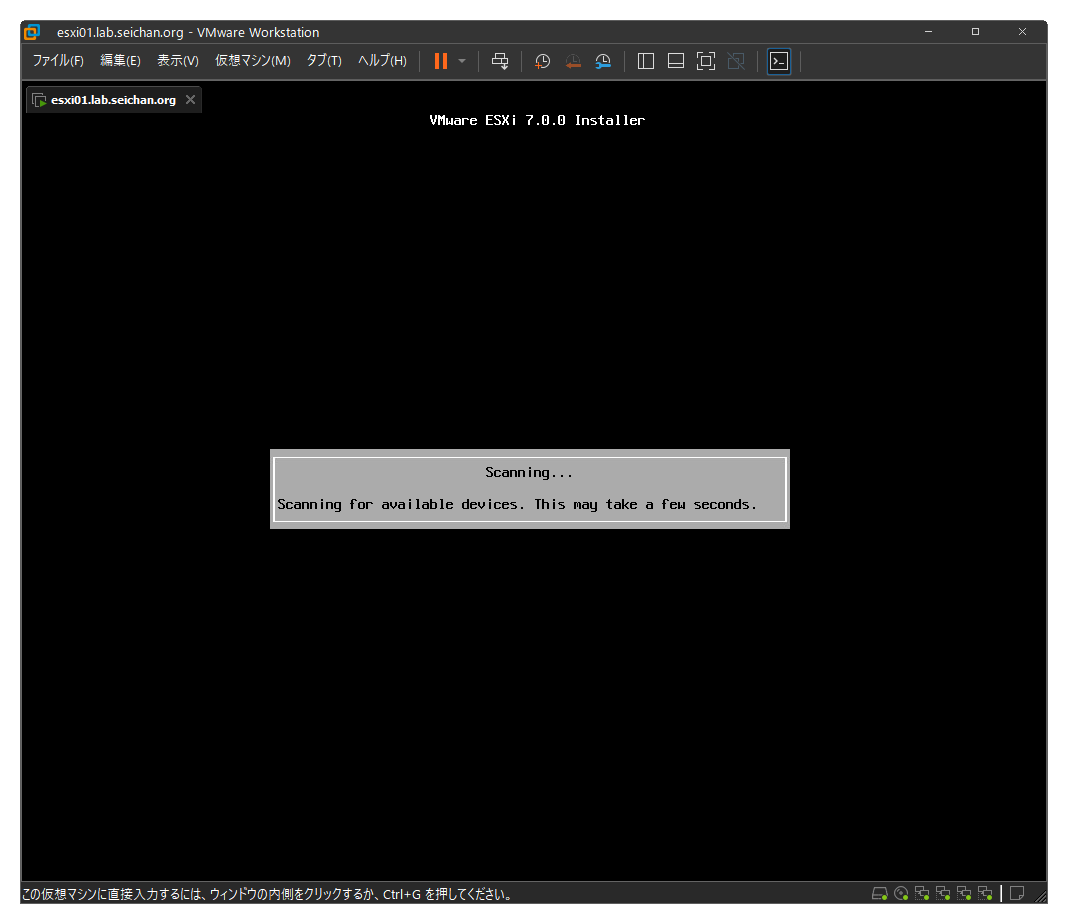Open the power options dropdown arrow
Image resolution: width=1068 pixels, height=924 pixels.
pyautogui.click(x=462, y=61)
